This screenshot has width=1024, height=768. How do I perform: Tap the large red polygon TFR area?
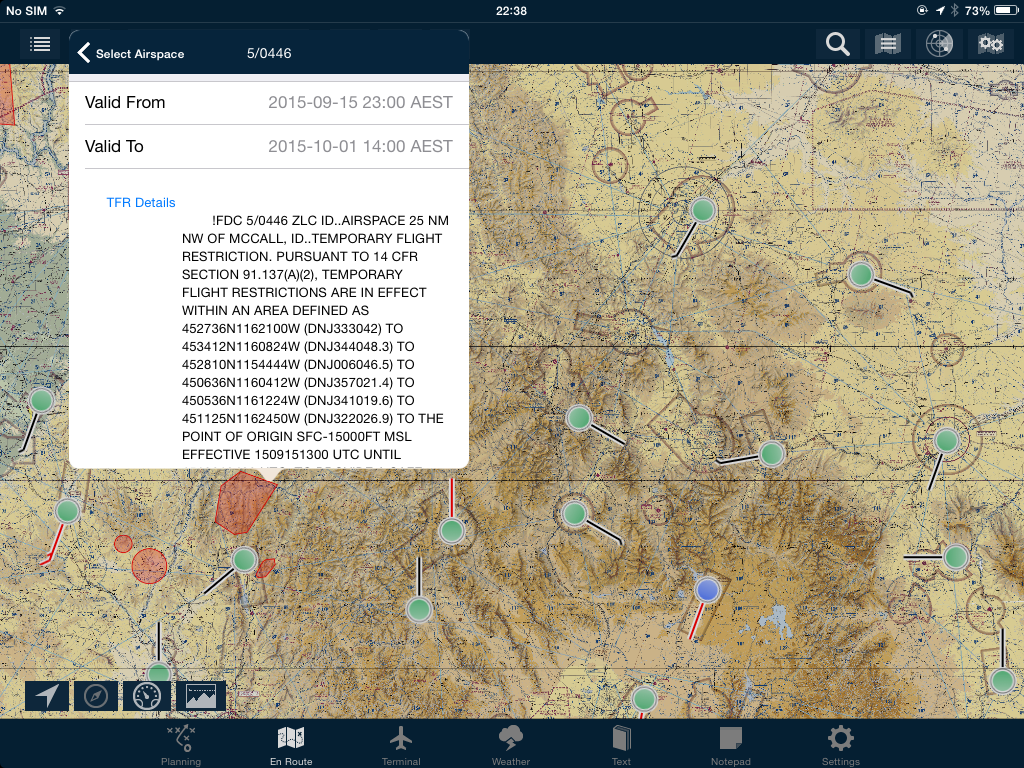(243, 502)
